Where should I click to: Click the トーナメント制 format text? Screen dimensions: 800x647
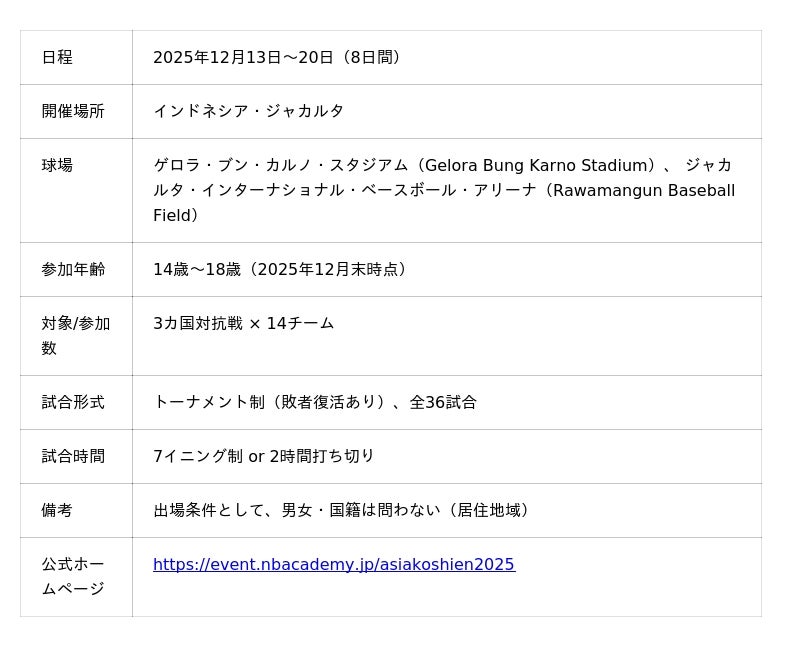(208, 402)
